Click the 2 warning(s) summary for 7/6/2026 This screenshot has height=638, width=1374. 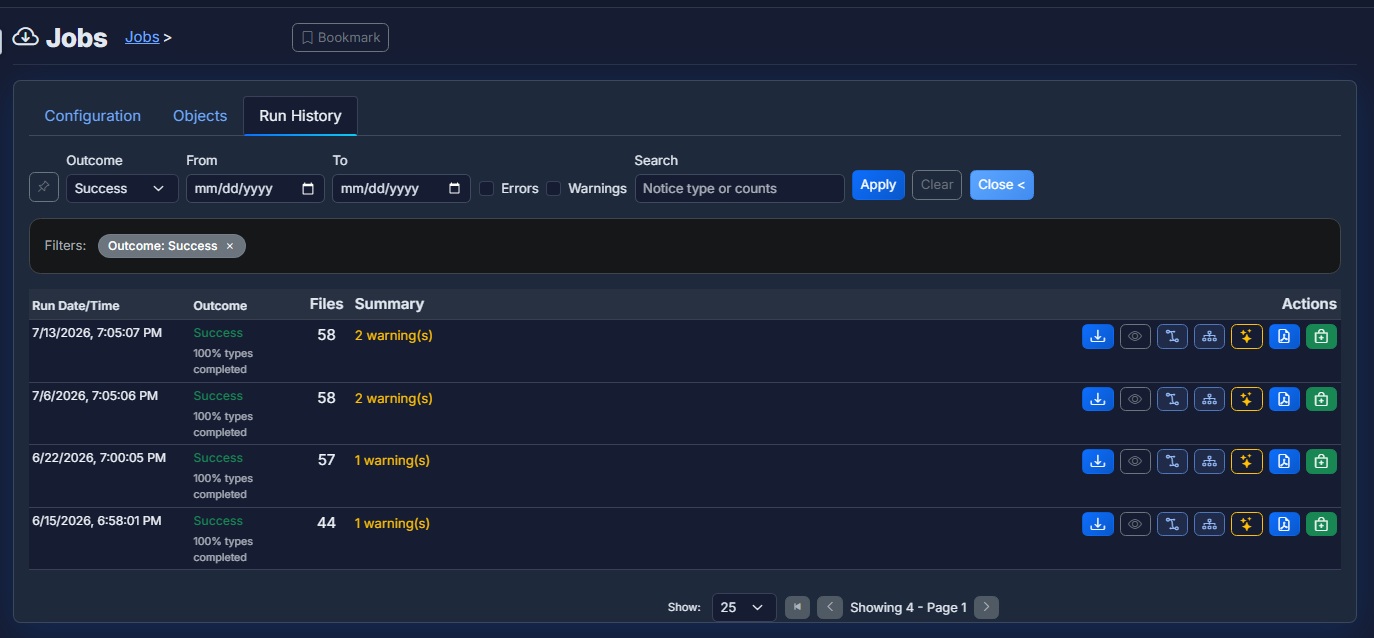394,398
